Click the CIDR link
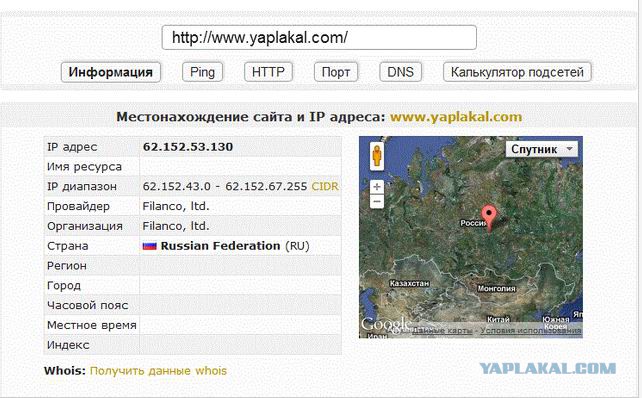The image size is (642, 398). click(325, 187)
